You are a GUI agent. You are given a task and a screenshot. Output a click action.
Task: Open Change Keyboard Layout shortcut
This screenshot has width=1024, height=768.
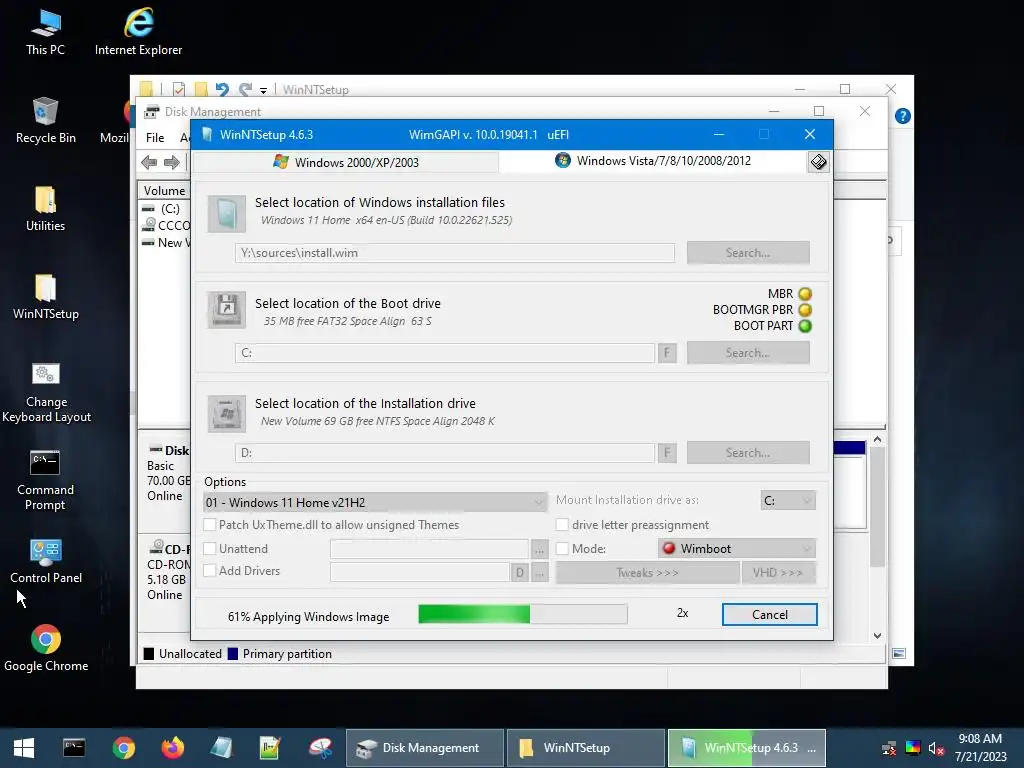coord(46,393)
